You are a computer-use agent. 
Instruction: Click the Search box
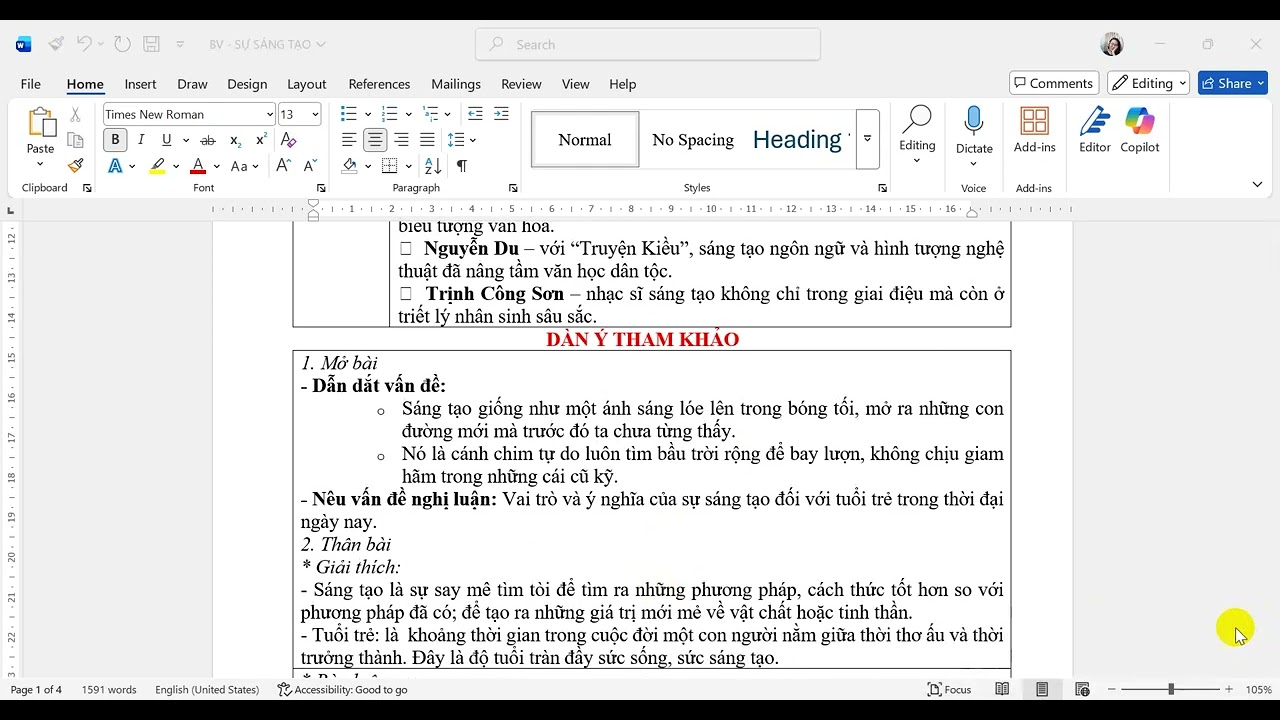click(x=648, y=44)
